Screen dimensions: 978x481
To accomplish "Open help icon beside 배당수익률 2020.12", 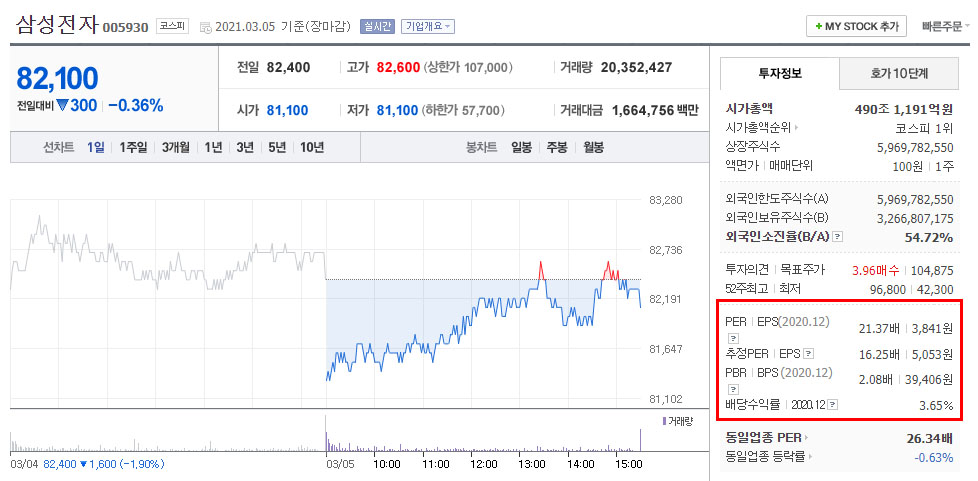I will [x=833, y=406].
